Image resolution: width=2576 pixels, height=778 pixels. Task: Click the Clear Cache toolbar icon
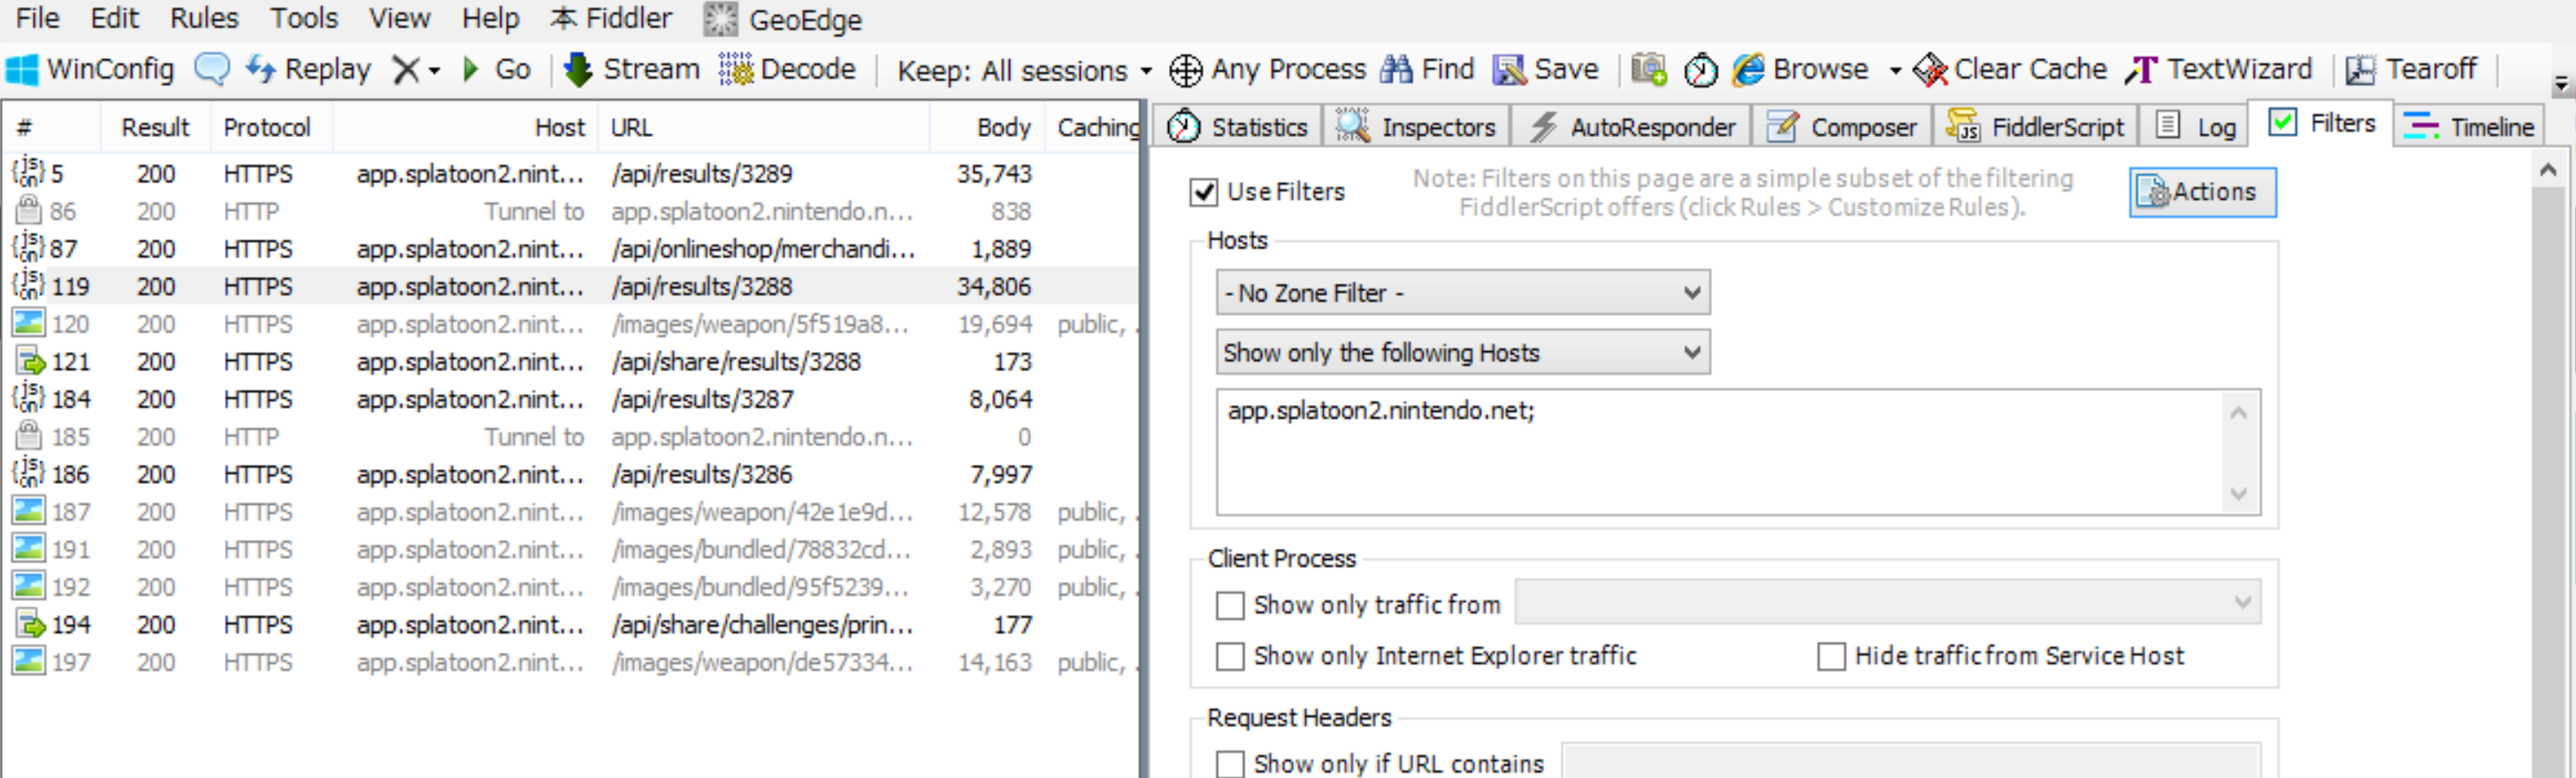click(1930, 70)
